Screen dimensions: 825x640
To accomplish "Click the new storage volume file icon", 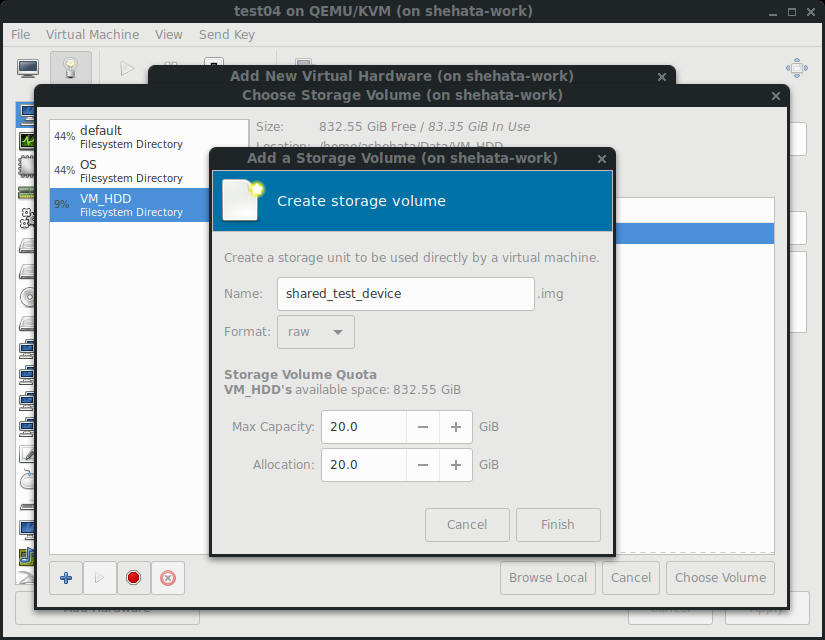I will point(243,200).
